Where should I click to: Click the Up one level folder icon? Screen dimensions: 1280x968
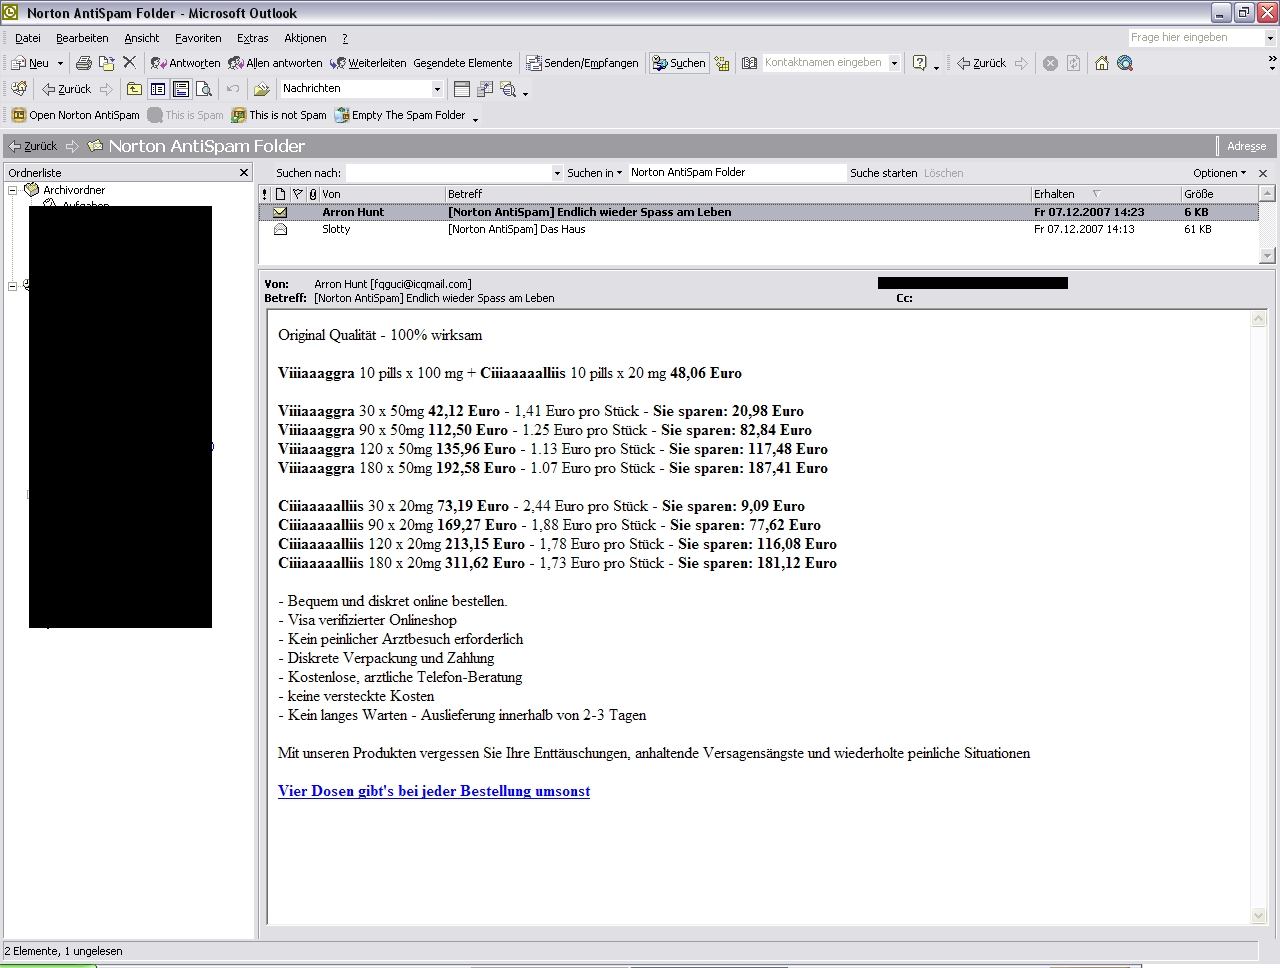pos(134,89)
